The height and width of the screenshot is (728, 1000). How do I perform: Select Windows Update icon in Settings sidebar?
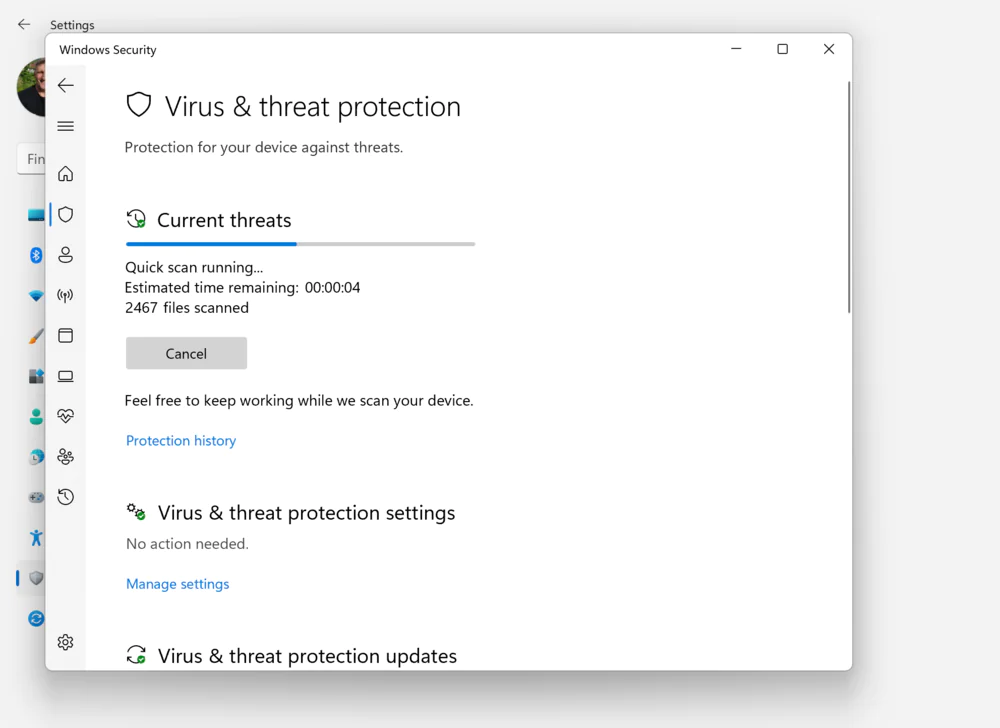click(36, 619)
